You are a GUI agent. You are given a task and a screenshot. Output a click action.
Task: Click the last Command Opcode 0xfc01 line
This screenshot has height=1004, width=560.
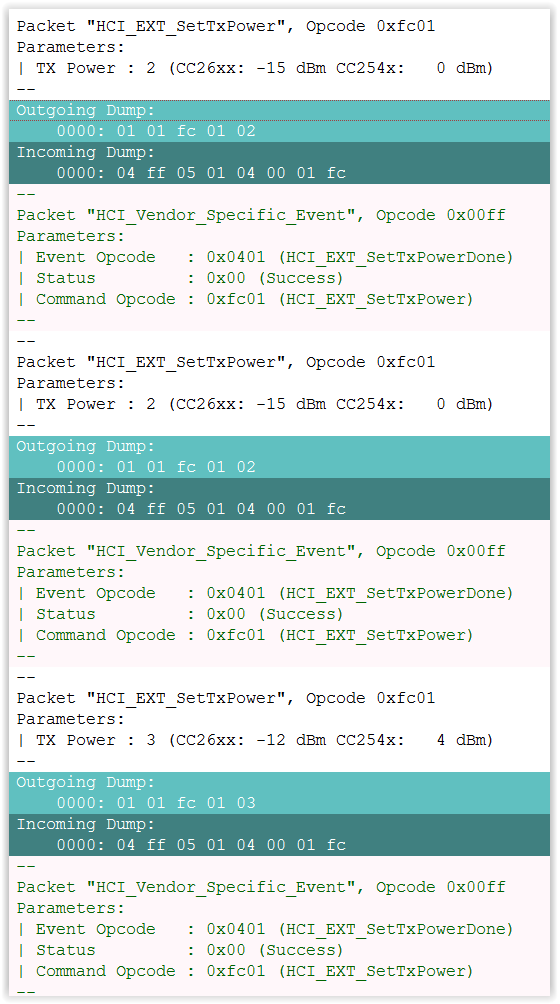coord(245,972)
